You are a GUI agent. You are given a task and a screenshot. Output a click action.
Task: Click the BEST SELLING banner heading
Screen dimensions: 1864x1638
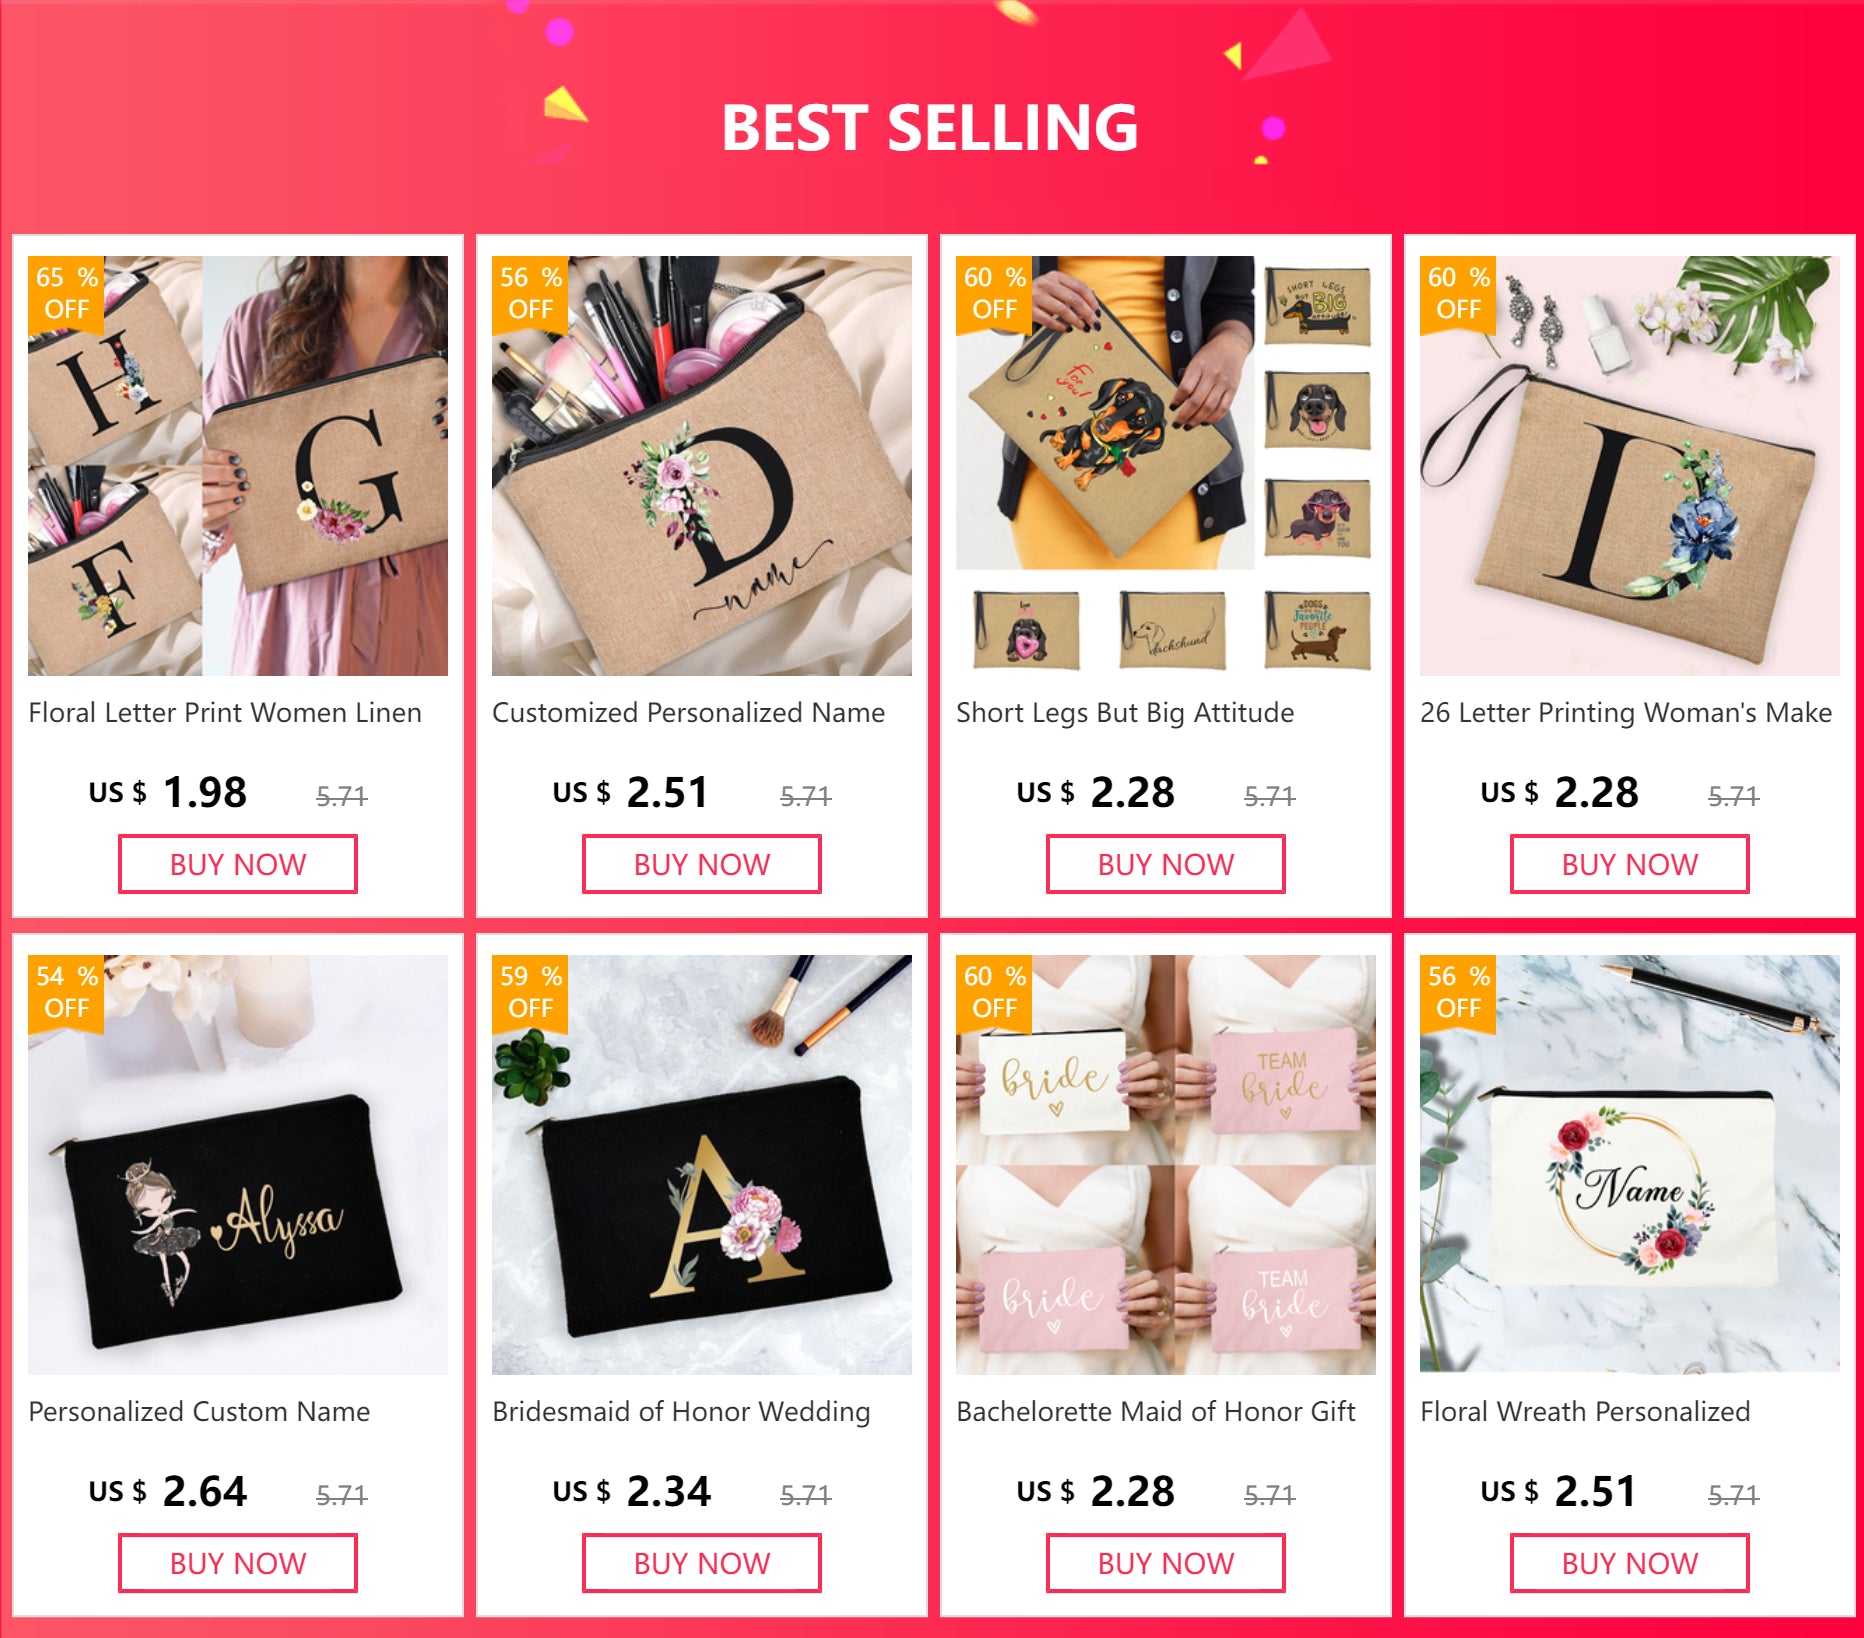(x=930, y=128)
